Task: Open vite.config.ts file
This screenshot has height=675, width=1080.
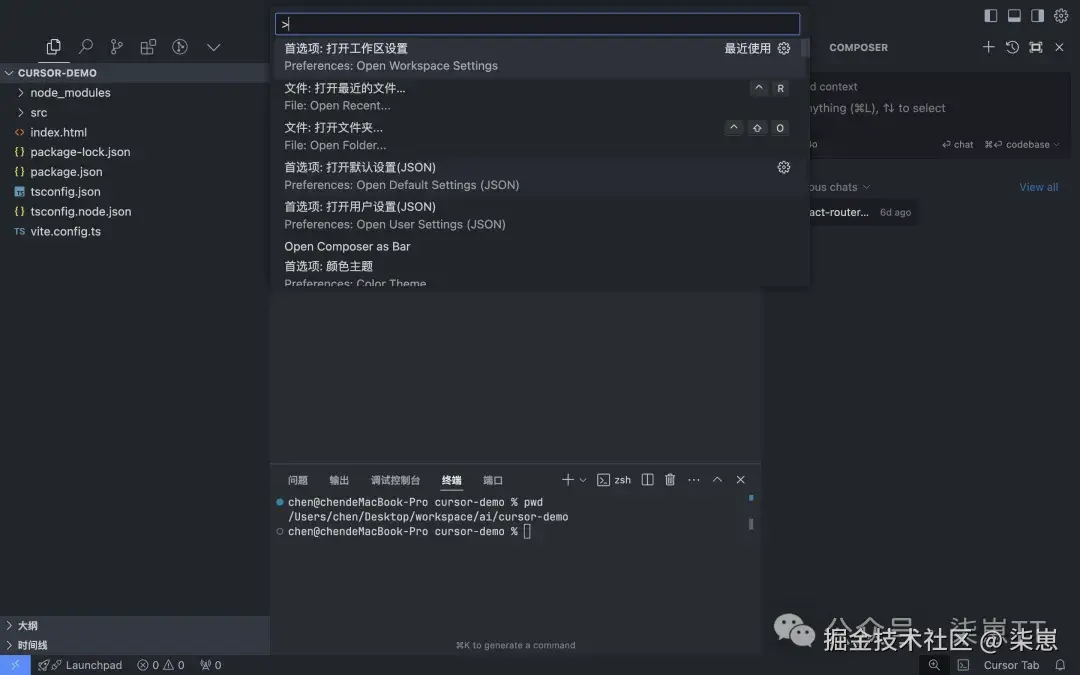Action: point(134,231)
